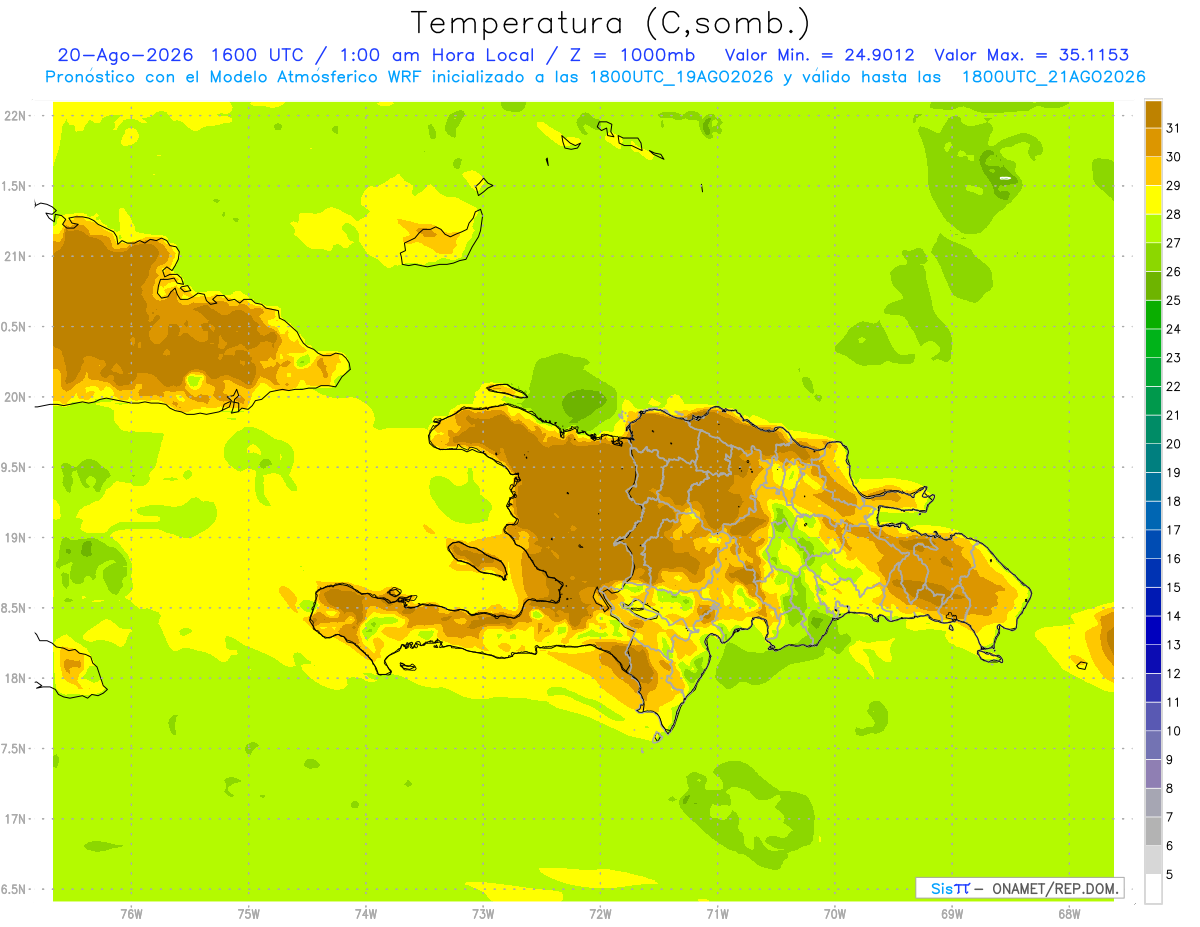Screen dimensions: 1200x927
Task: Select the yellow swatch between 28 and 29
Action: (1153, 200)
